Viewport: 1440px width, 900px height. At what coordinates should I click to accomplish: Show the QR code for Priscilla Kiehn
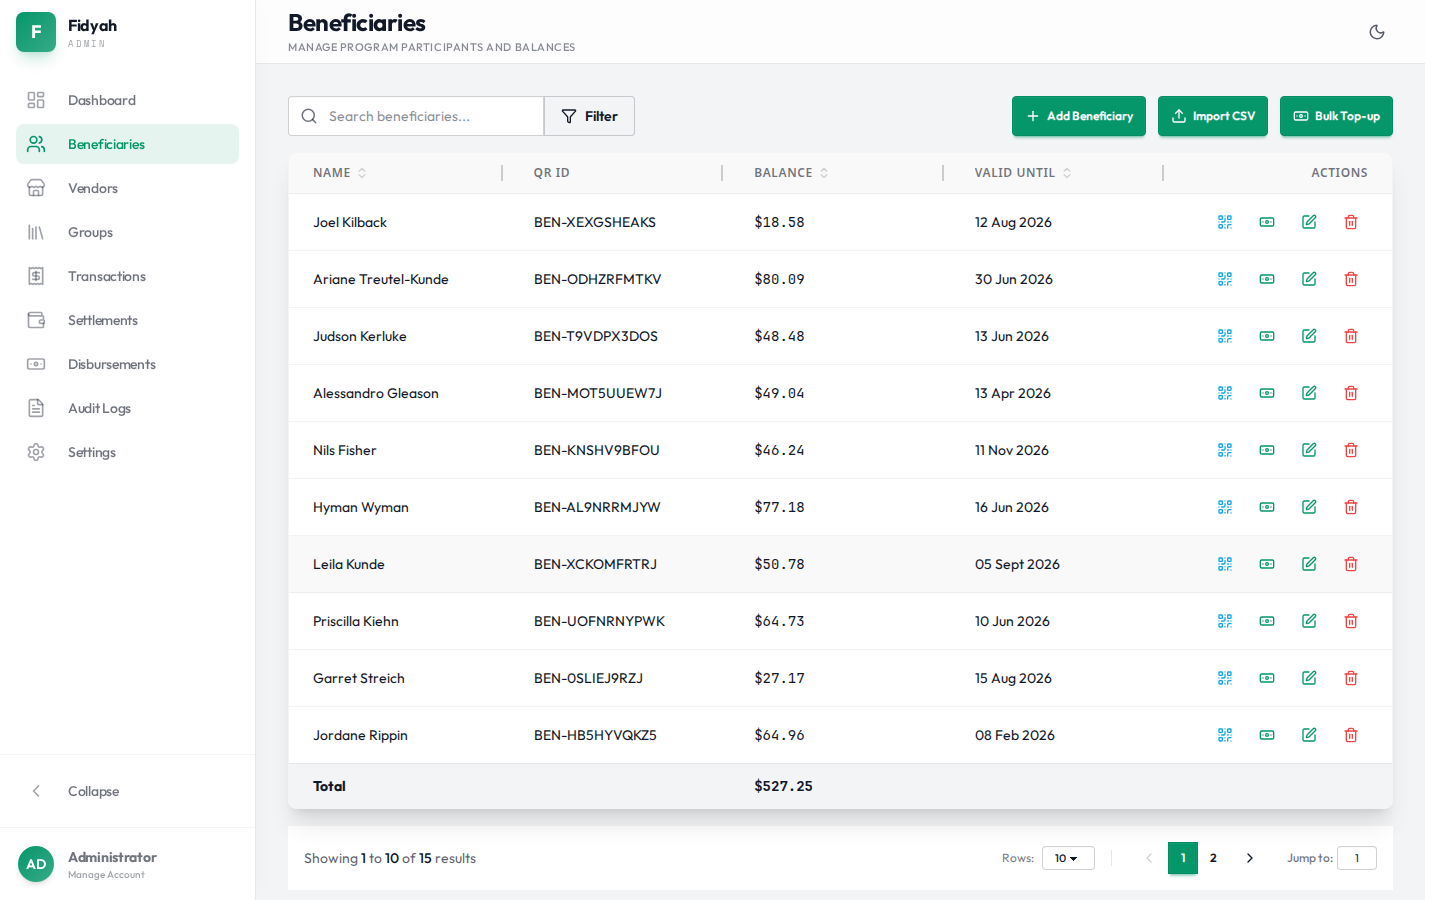(x=1225, y=621)
